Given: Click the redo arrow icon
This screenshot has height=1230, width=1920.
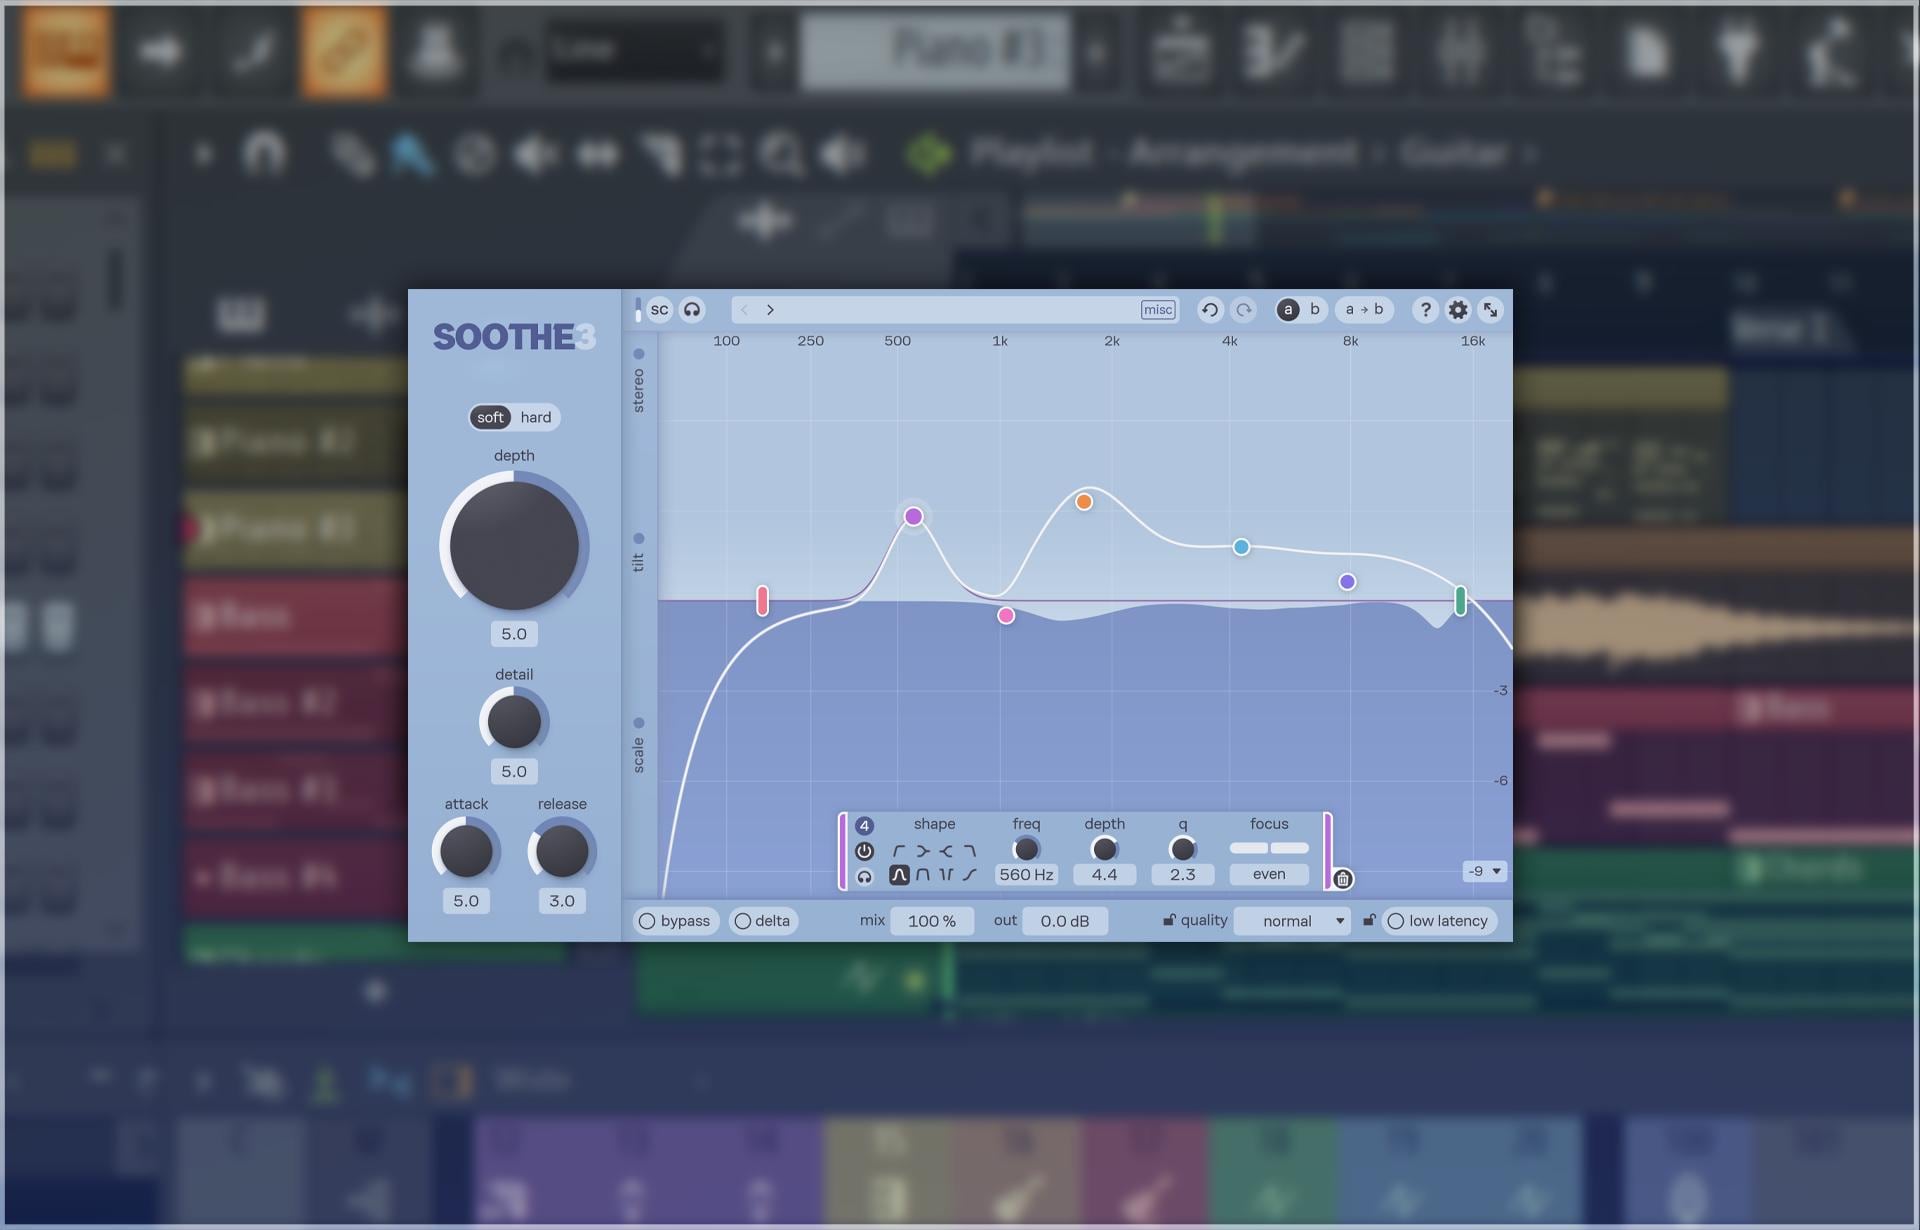Looking at the screenshot, I should coord(1243,310).
